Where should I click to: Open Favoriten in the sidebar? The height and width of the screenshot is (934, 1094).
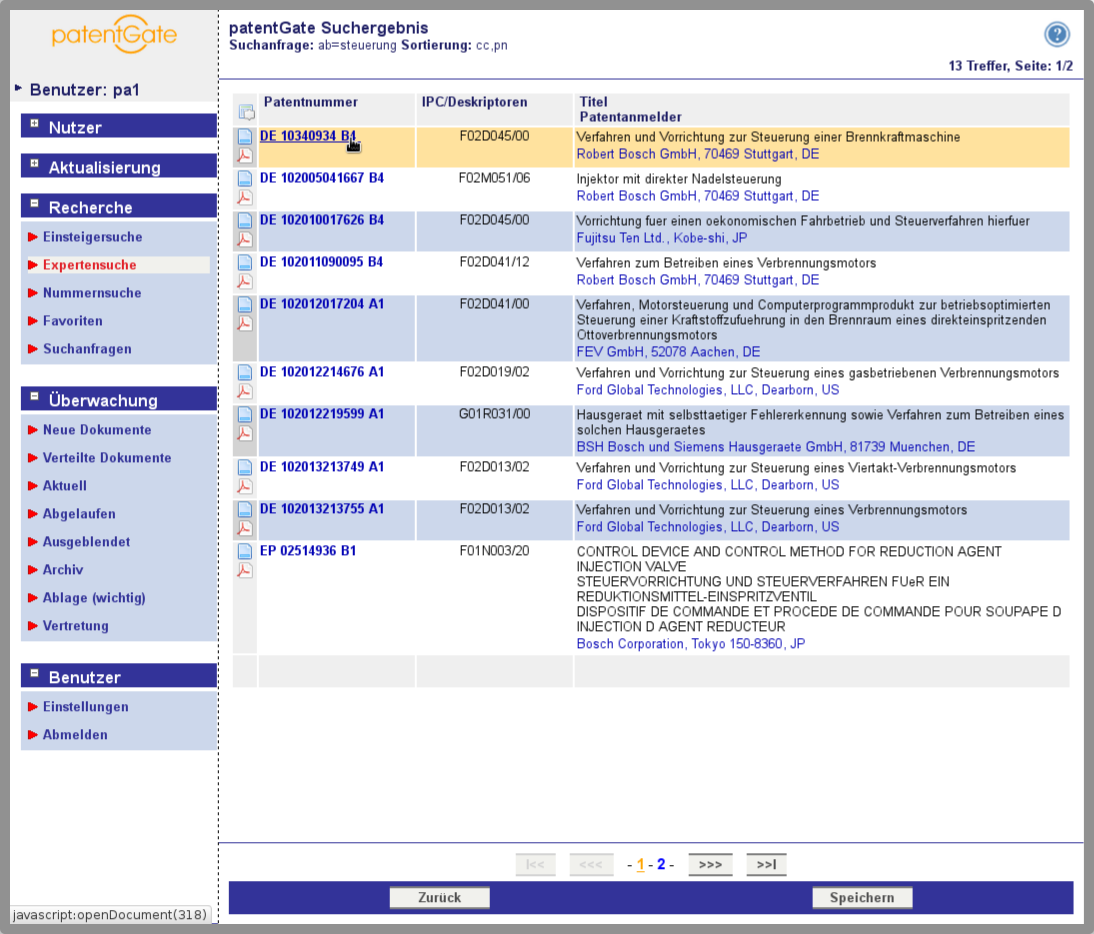[x=73, y=321]
